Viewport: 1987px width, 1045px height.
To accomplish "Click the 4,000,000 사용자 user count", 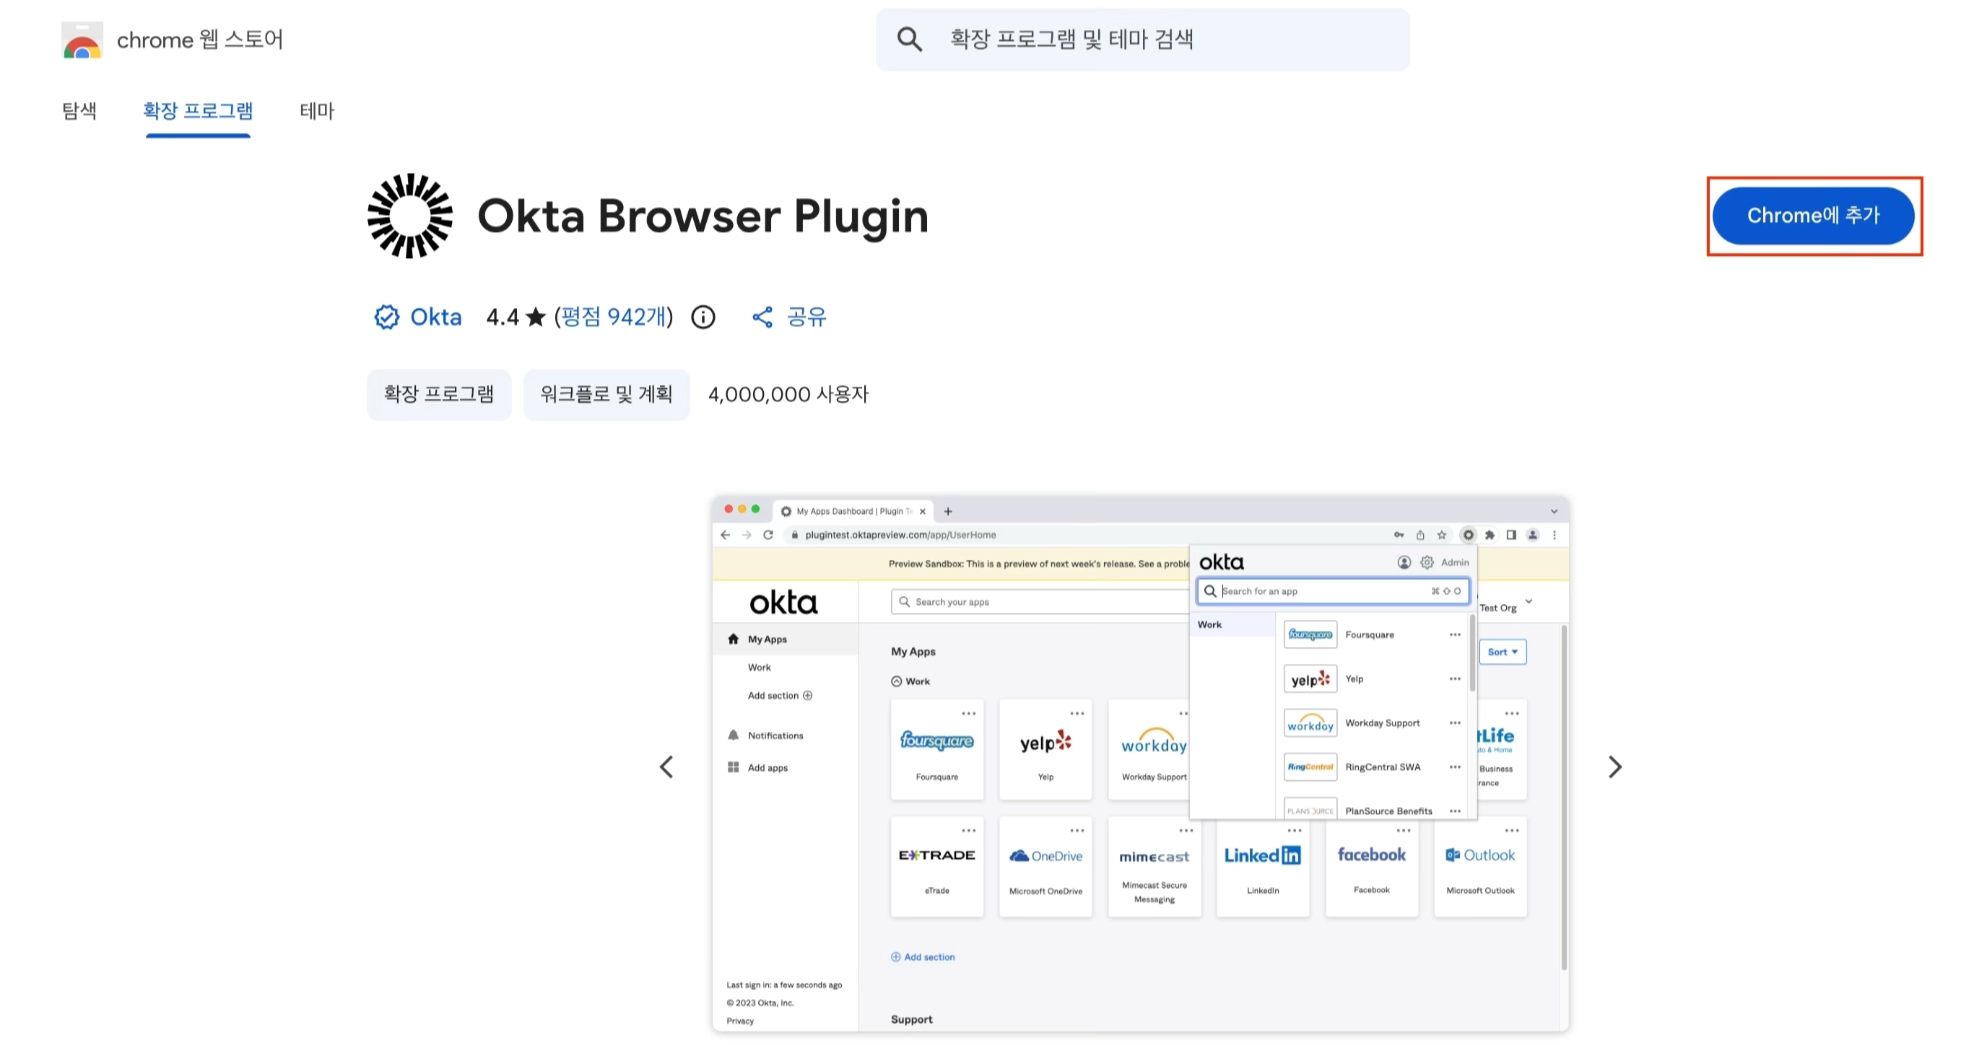I will (x=788, y=395).
